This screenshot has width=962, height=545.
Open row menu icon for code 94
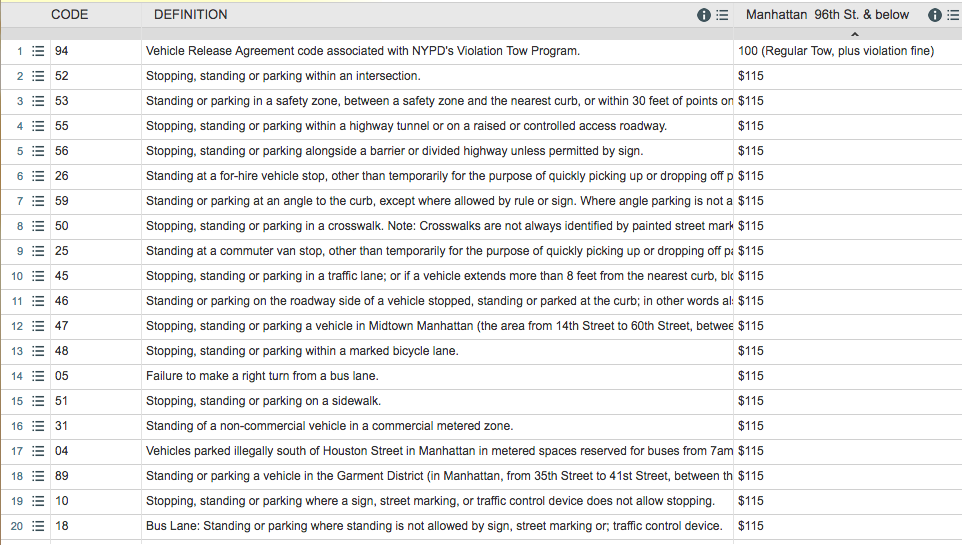point(38,52)
